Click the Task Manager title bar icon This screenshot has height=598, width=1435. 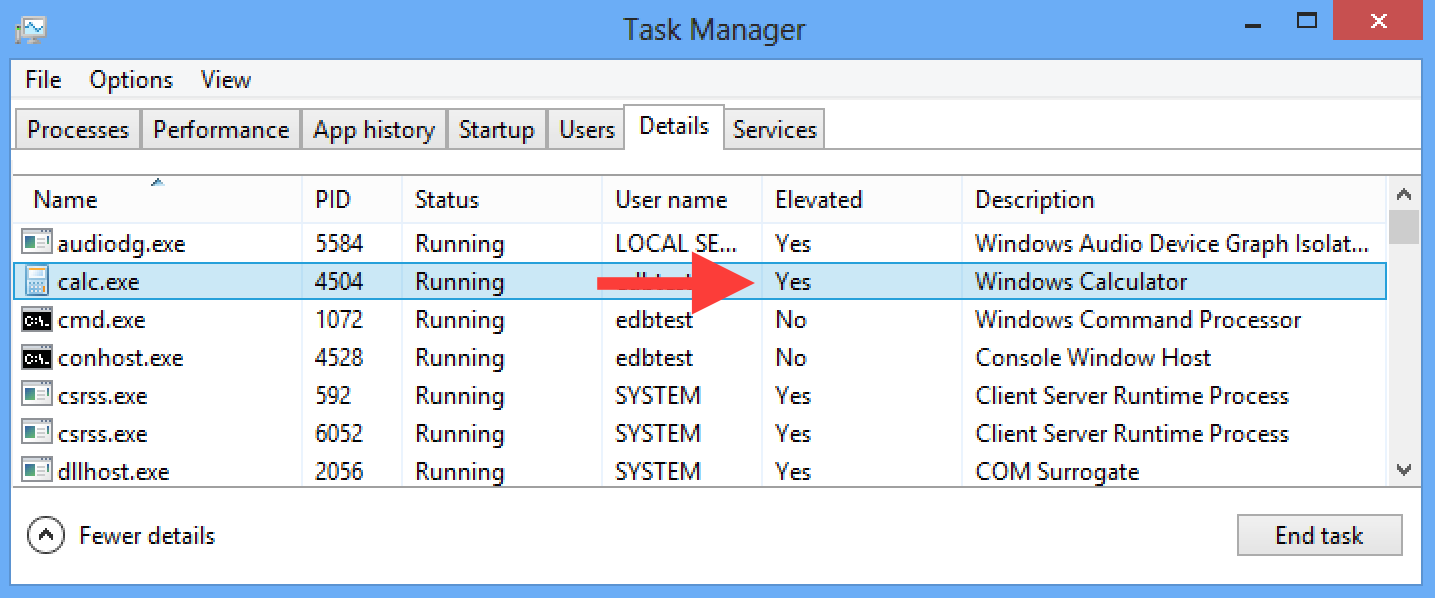pos(31,28)
